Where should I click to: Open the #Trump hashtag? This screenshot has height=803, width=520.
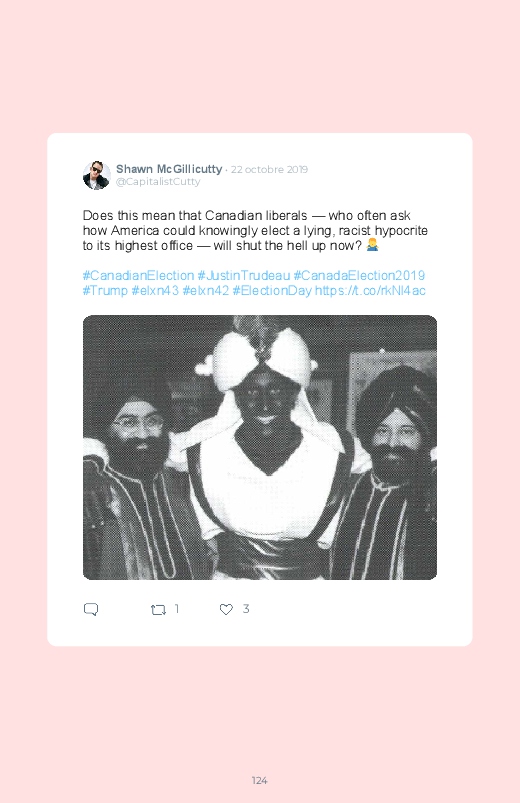pos(105,291)
